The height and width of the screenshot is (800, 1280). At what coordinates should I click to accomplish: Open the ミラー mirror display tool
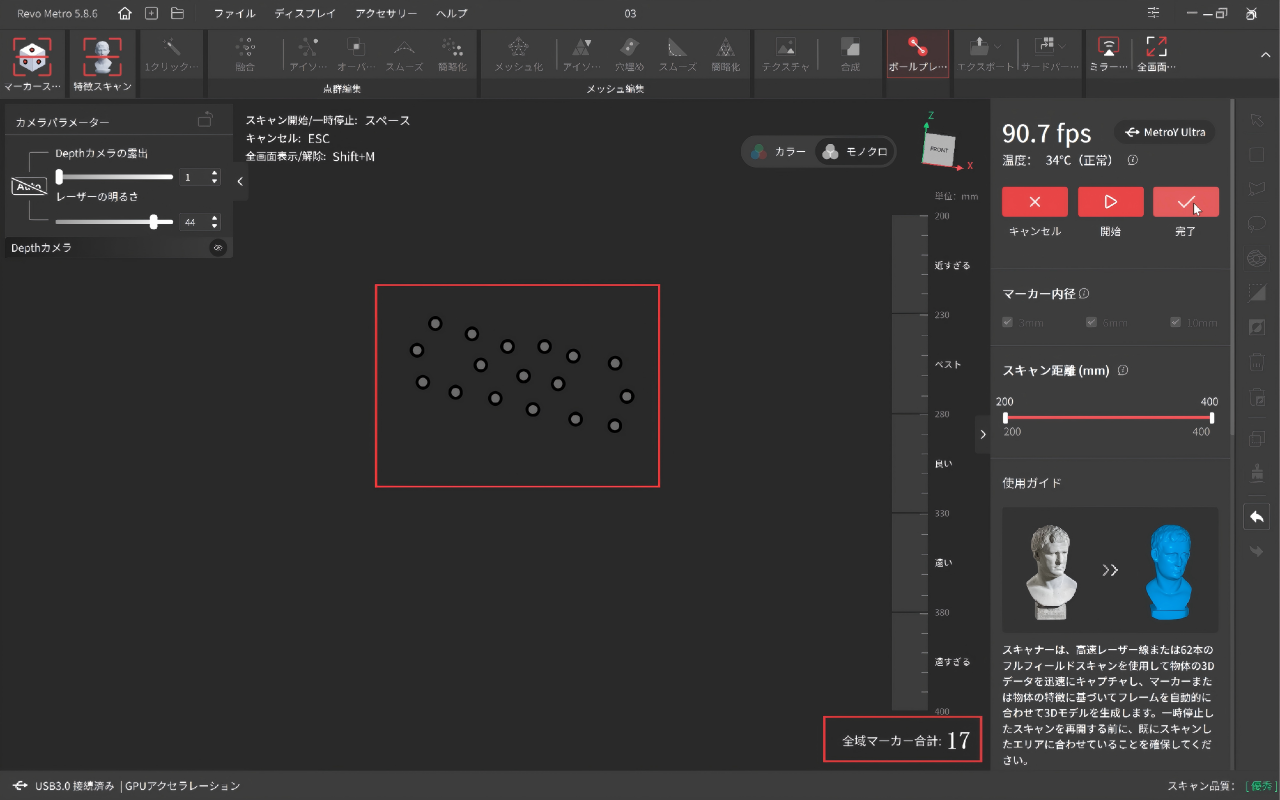coord(1107,55)
